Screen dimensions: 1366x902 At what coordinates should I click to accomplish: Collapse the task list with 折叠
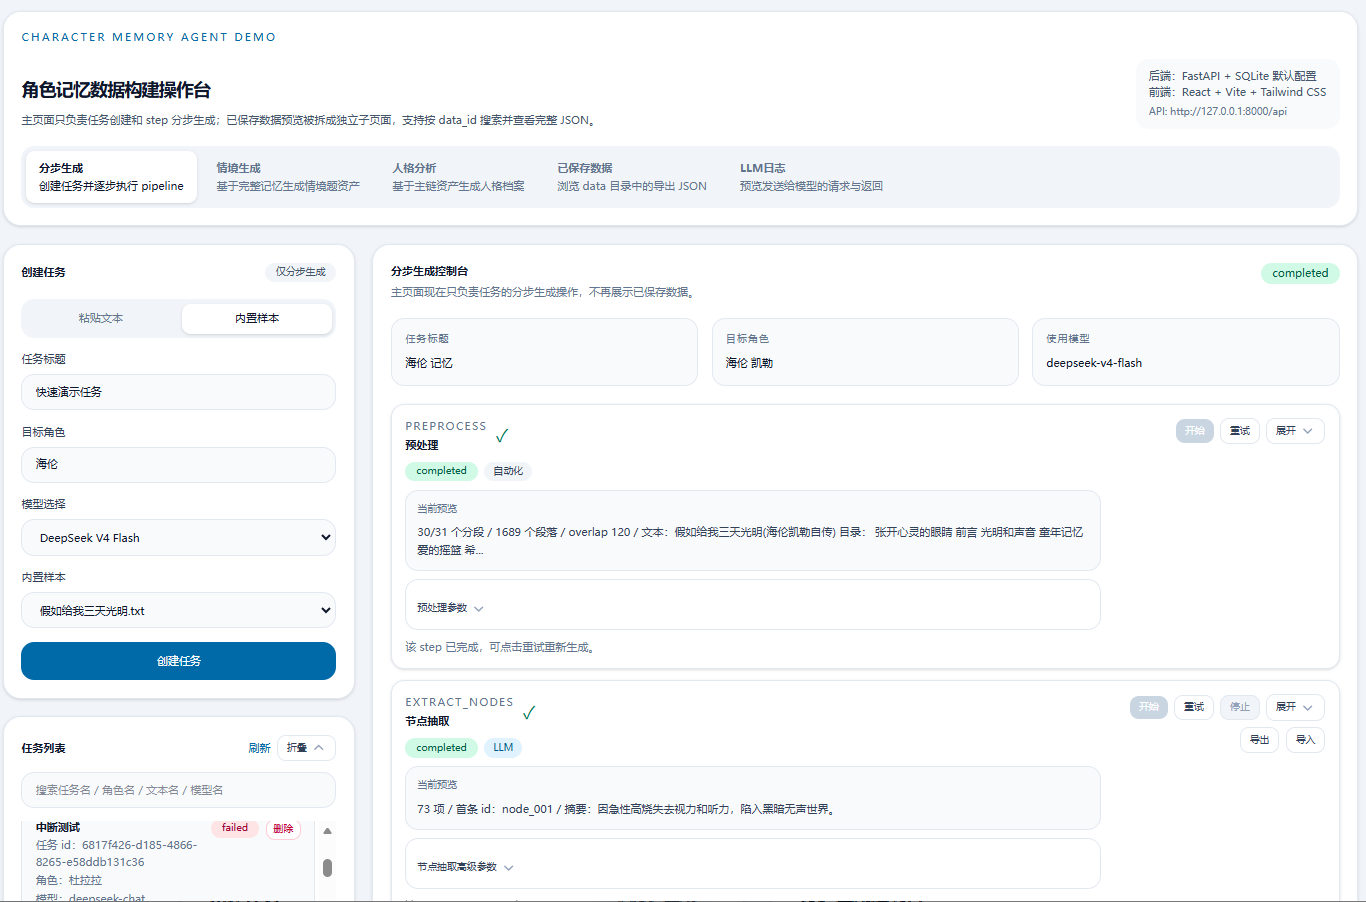306,748
